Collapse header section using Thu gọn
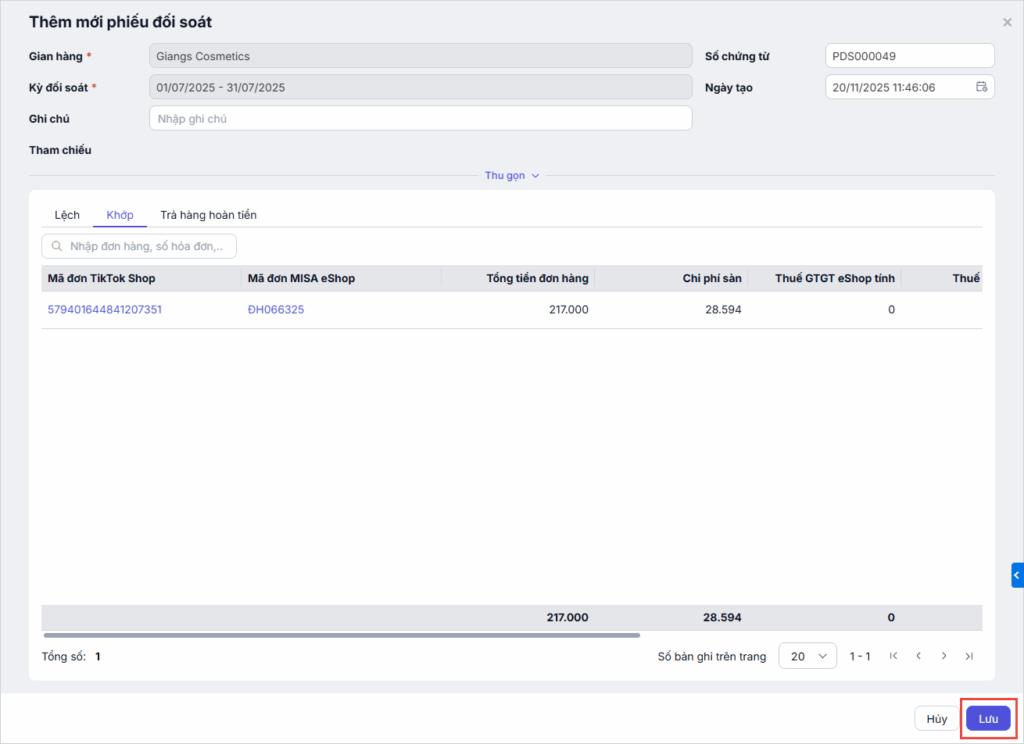The height and width of the screenshot is (744, 1024). point(512,175)
